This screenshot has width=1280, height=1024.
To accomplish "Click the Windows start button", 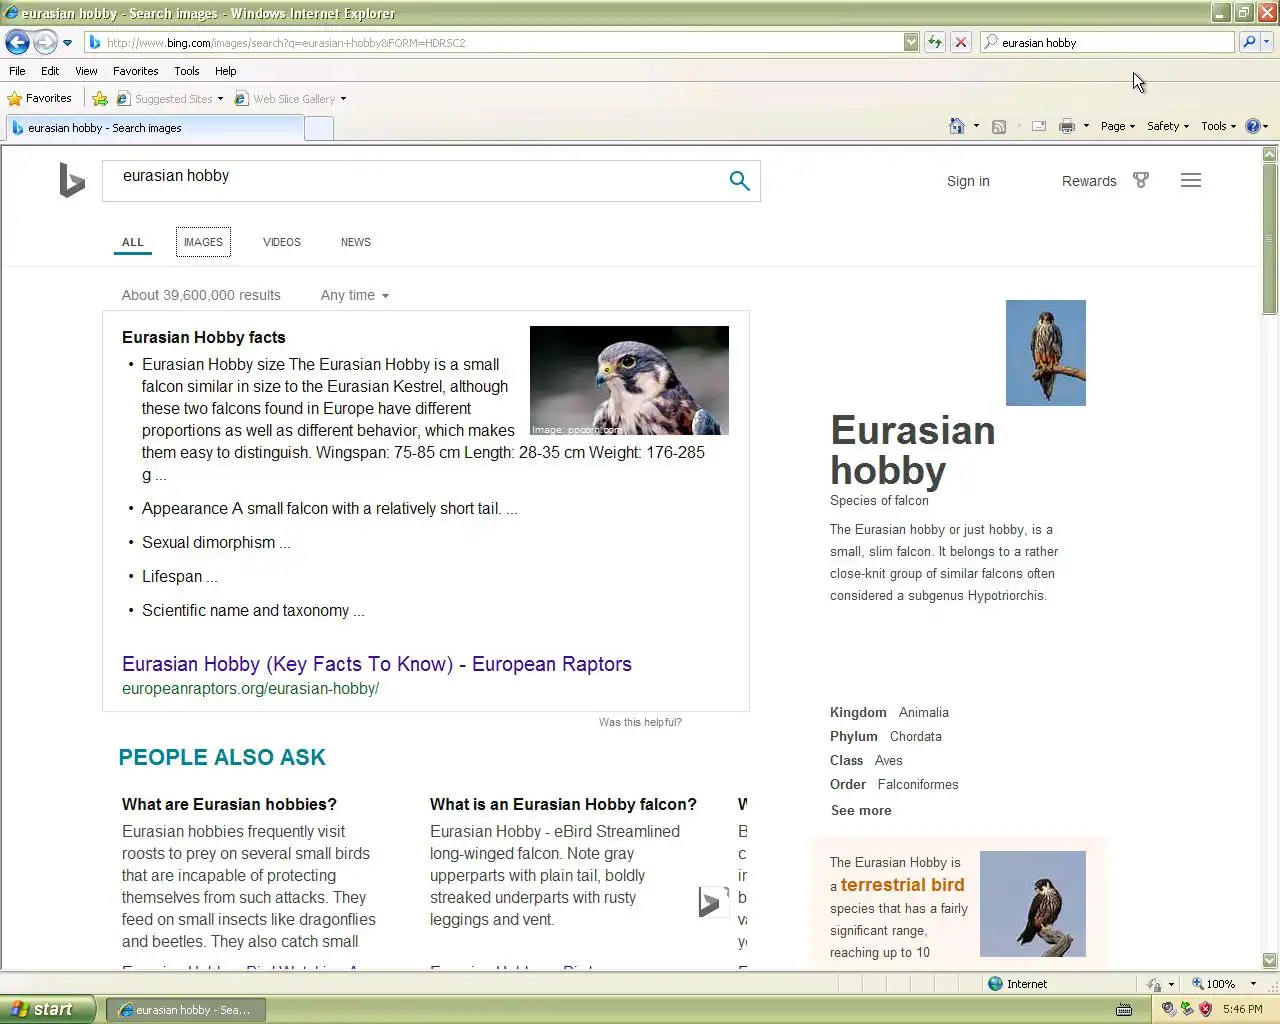I will 47,1009.
